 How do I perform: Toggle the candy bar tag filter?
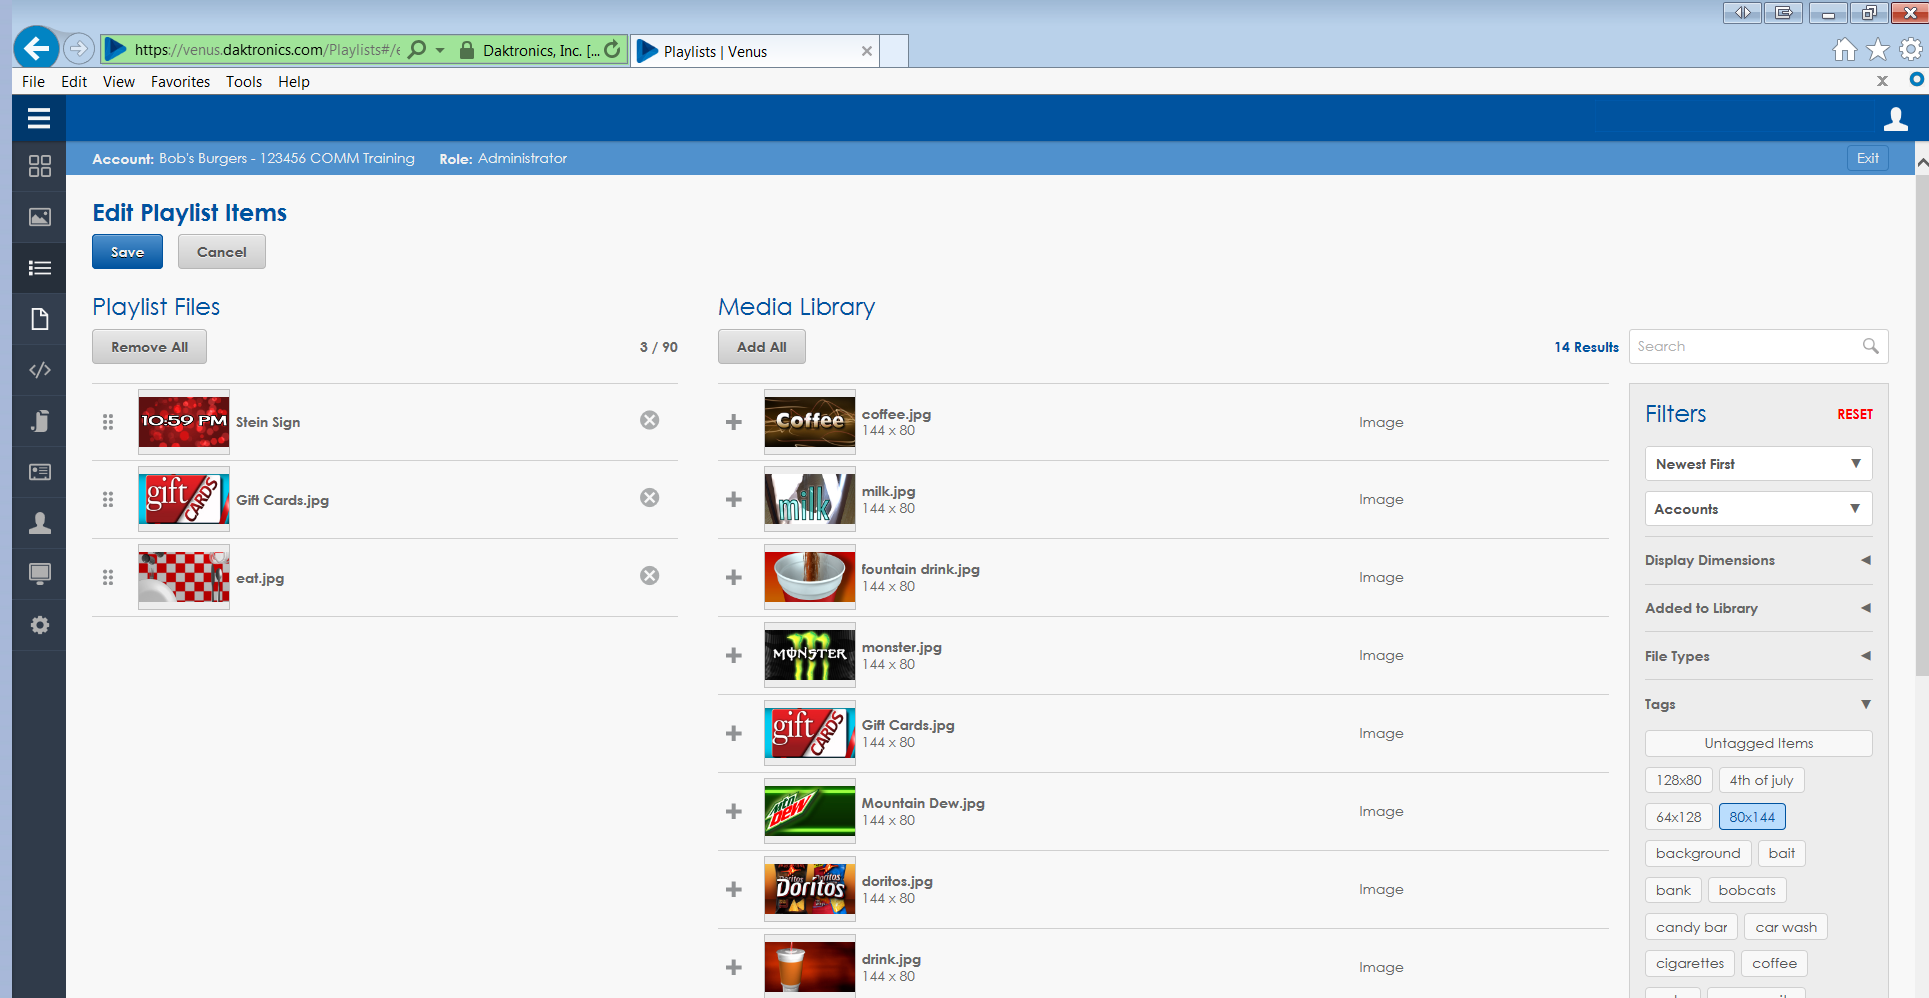coord(1691,927)
